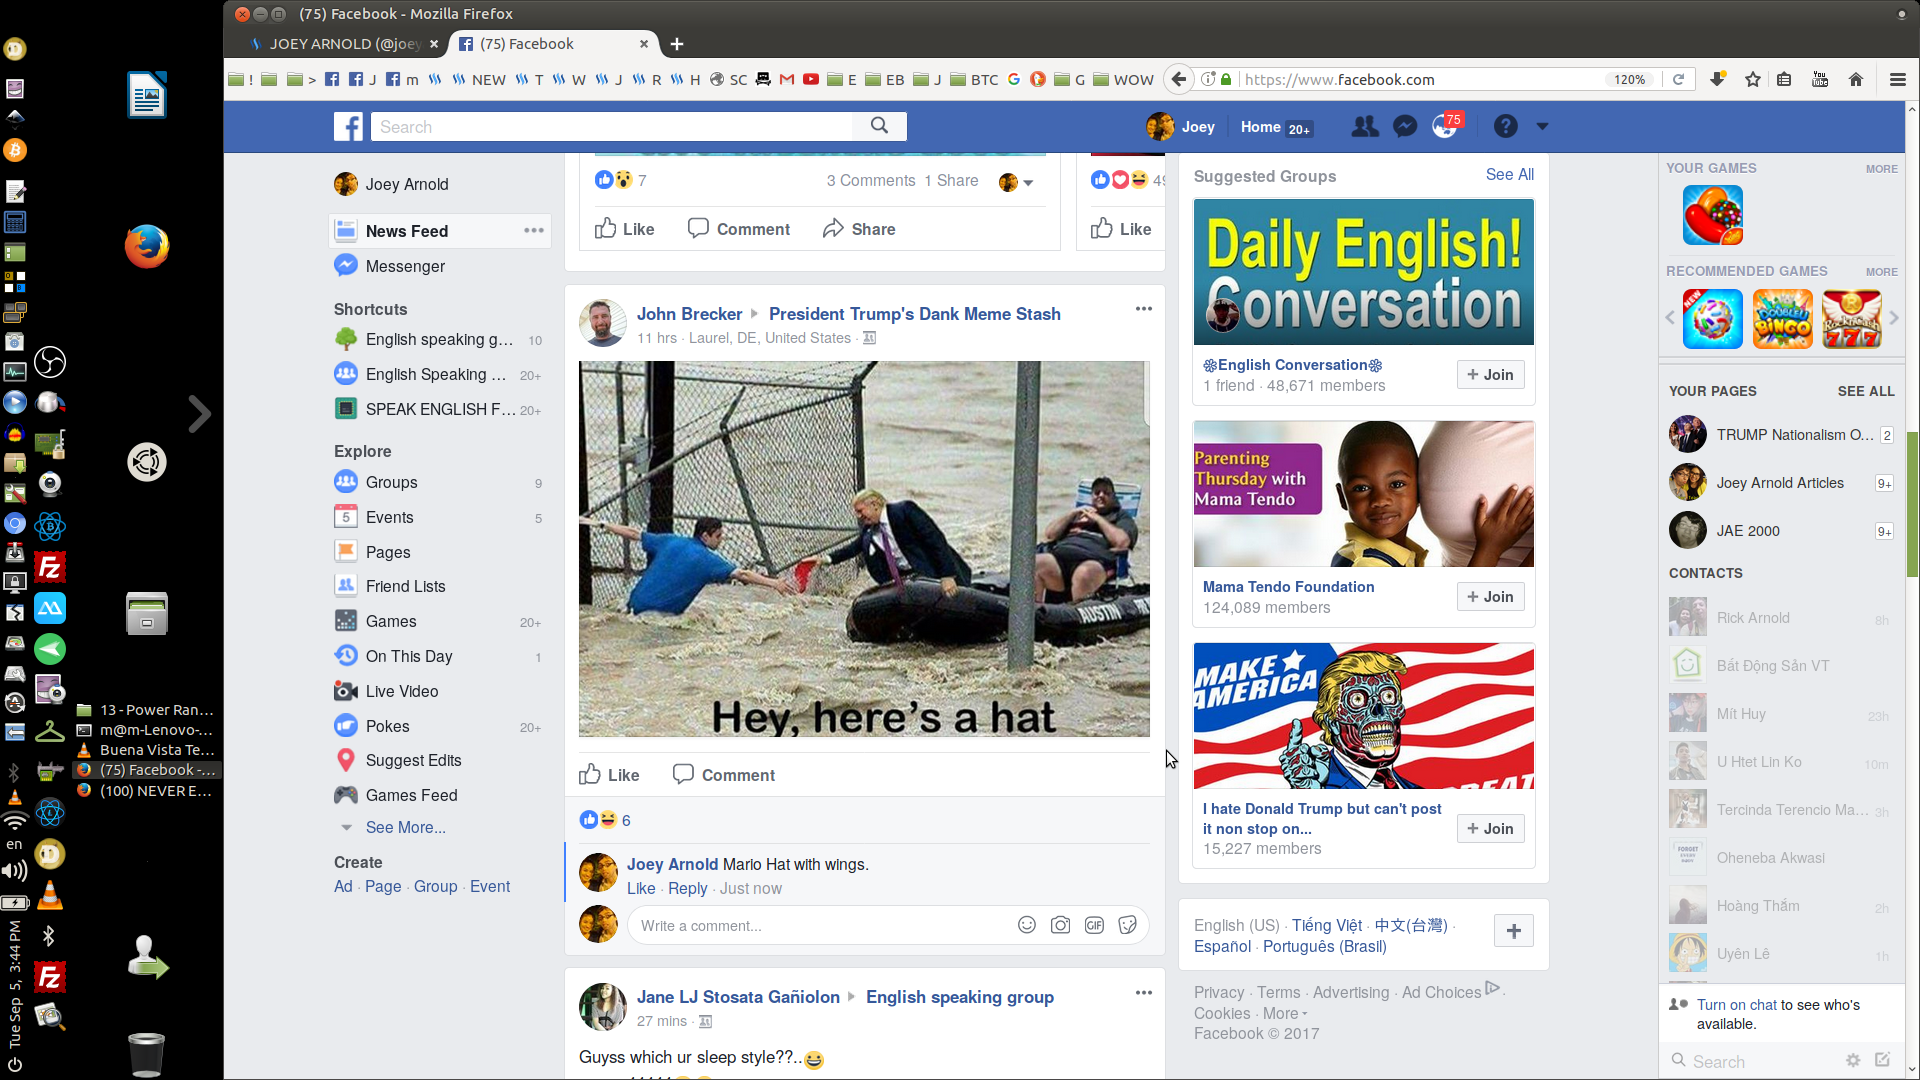
Task: Open Friend Requests icon in header
Action: pos(1364,127)
